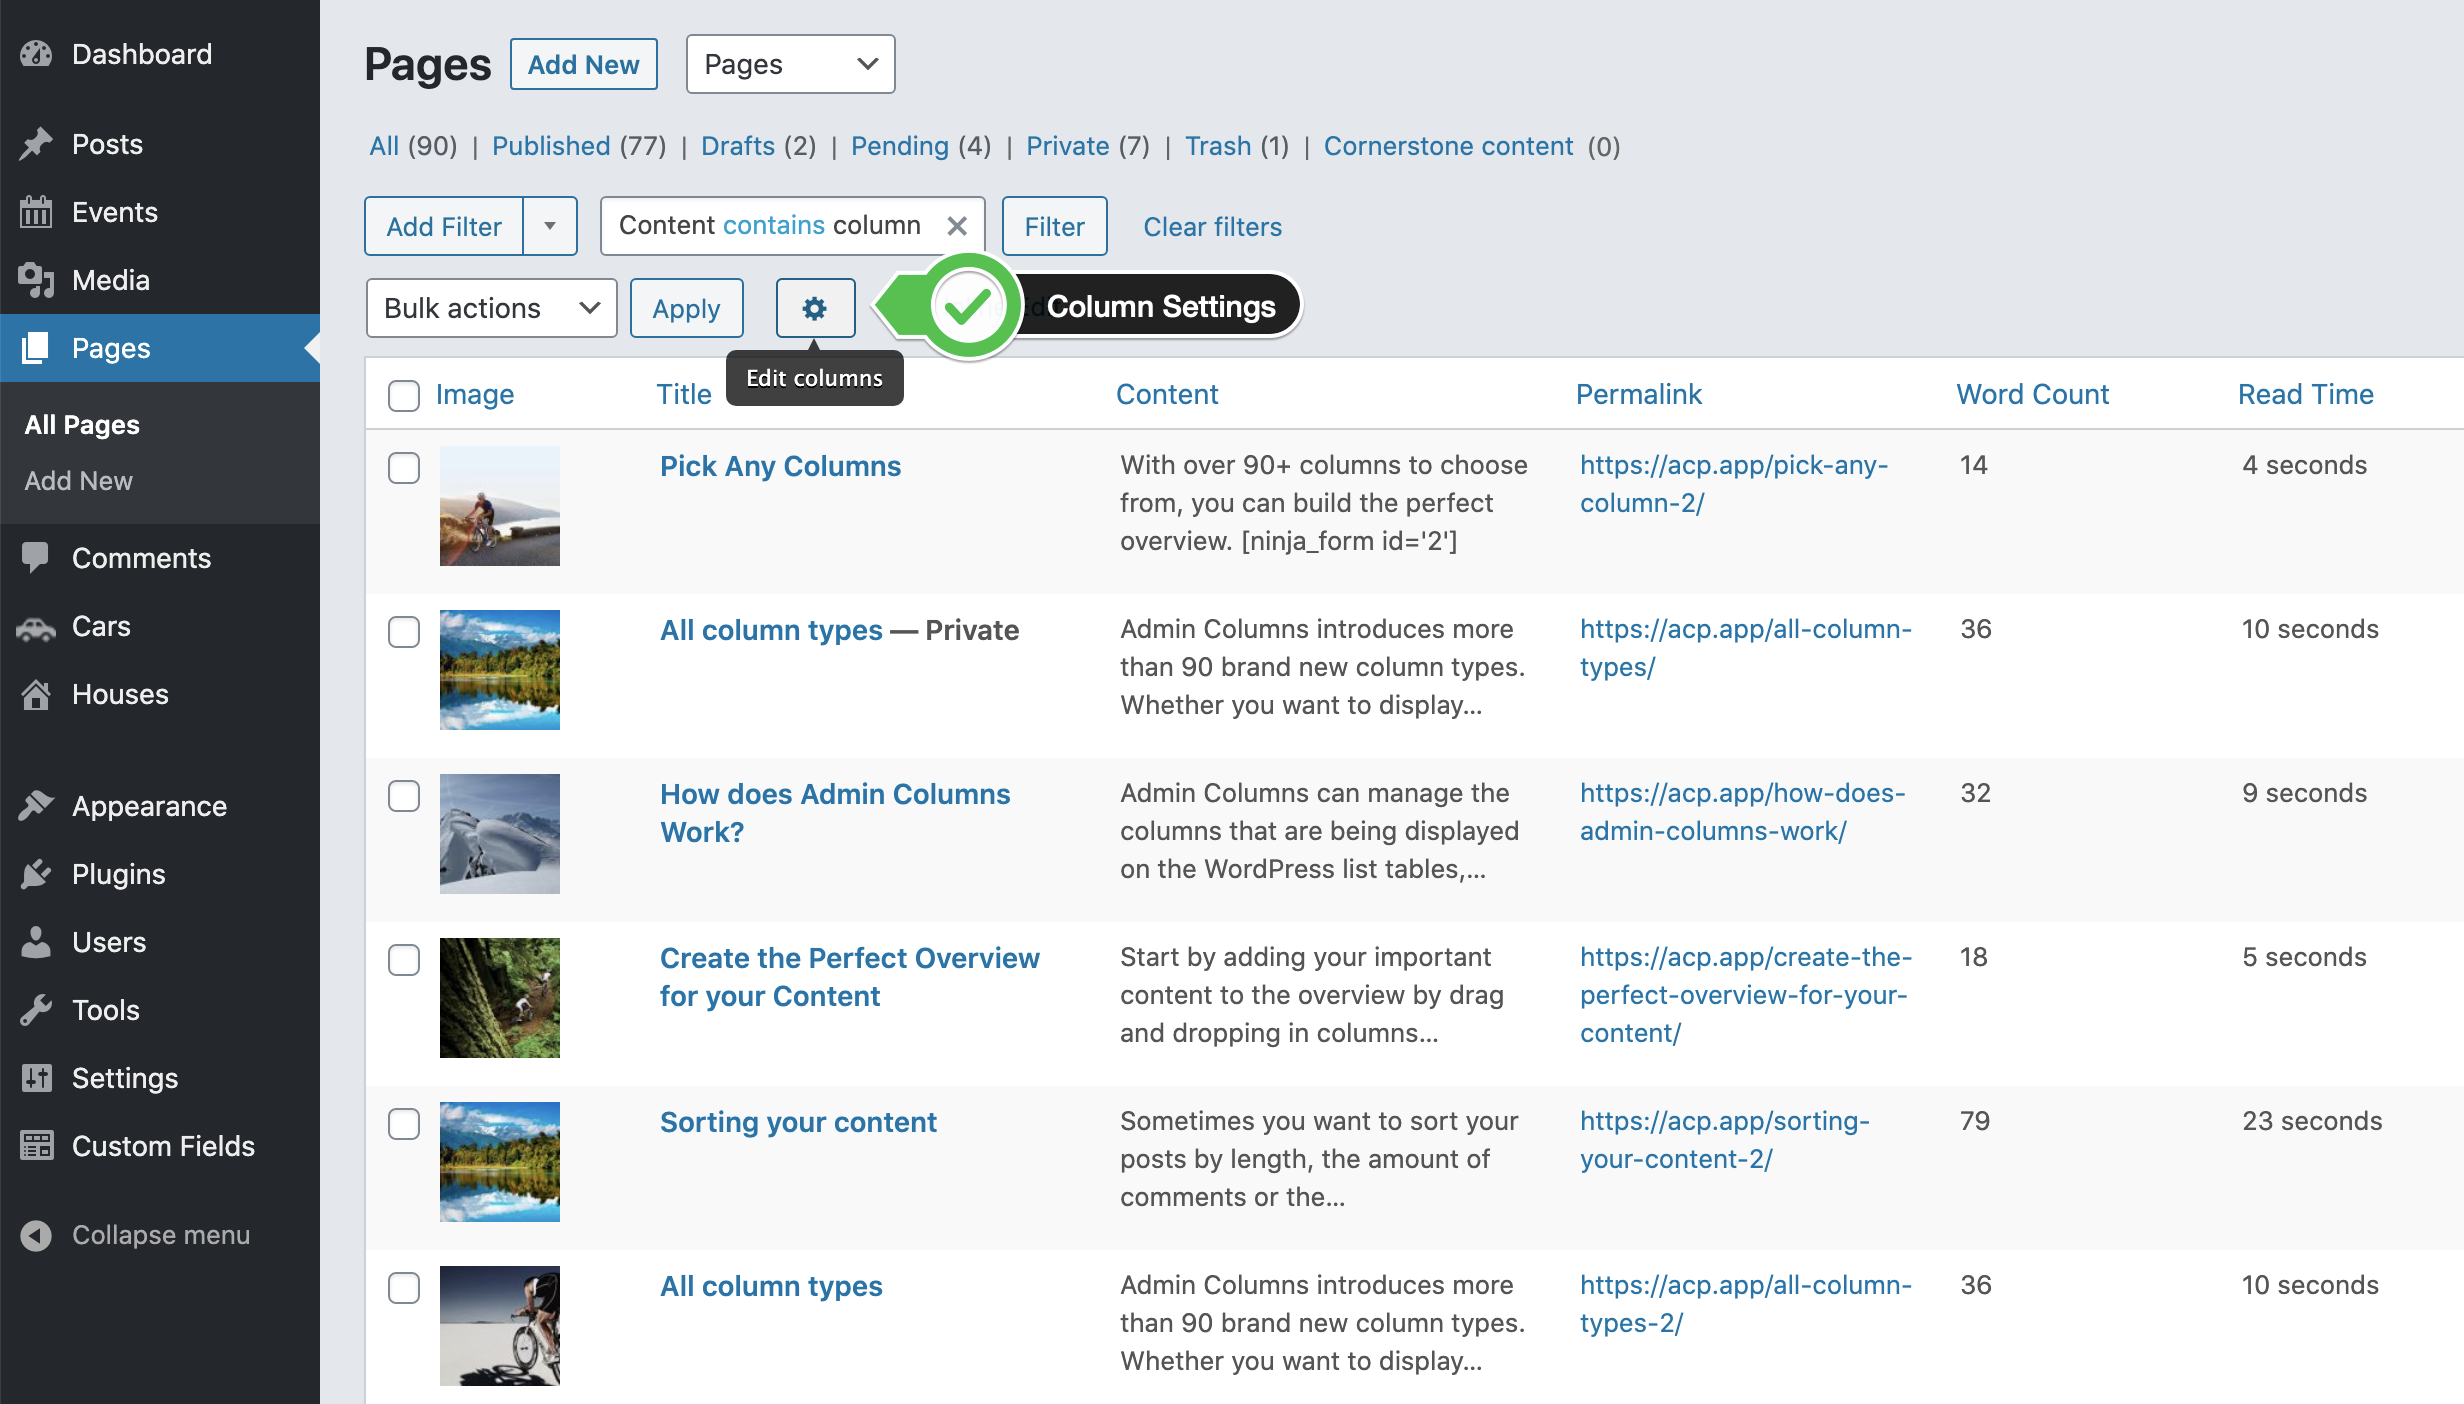
Task: Open the Media menu item
Action: point(110,280)
